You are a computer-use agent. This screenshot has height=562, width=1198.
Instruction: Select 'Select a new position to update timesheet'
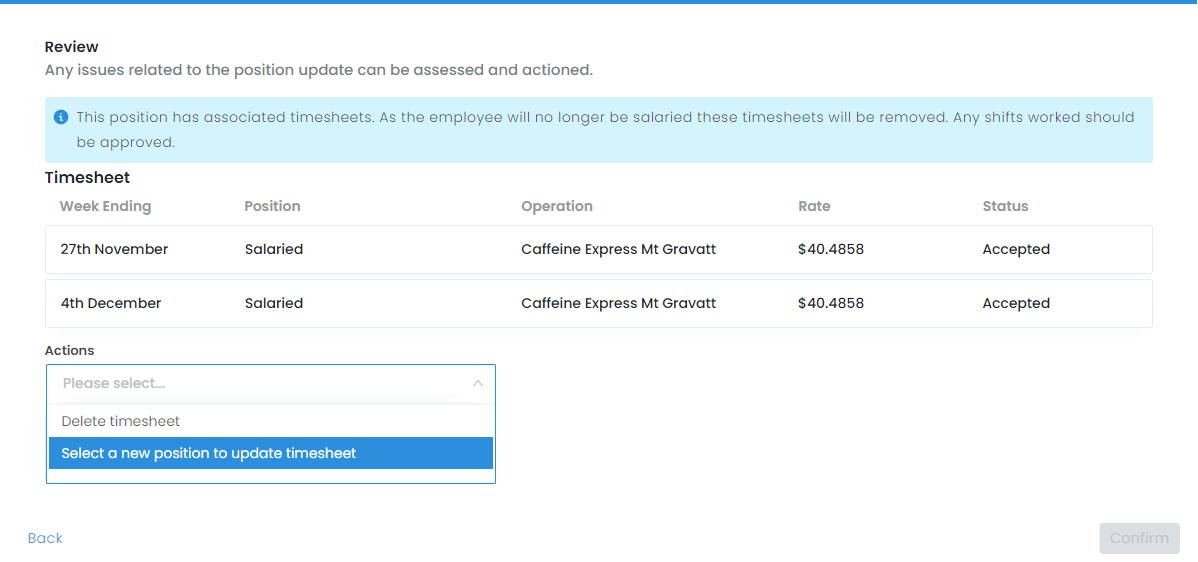point(209,453)
